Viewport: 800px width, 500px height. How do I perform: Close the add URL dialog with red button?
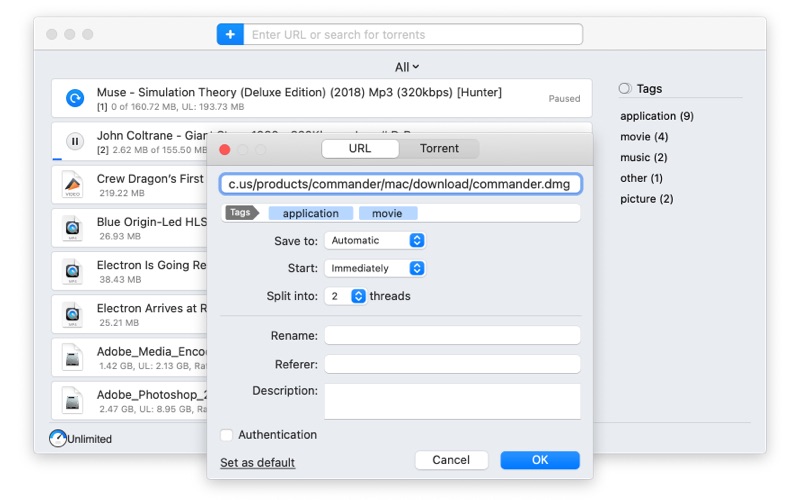[224, 149]
